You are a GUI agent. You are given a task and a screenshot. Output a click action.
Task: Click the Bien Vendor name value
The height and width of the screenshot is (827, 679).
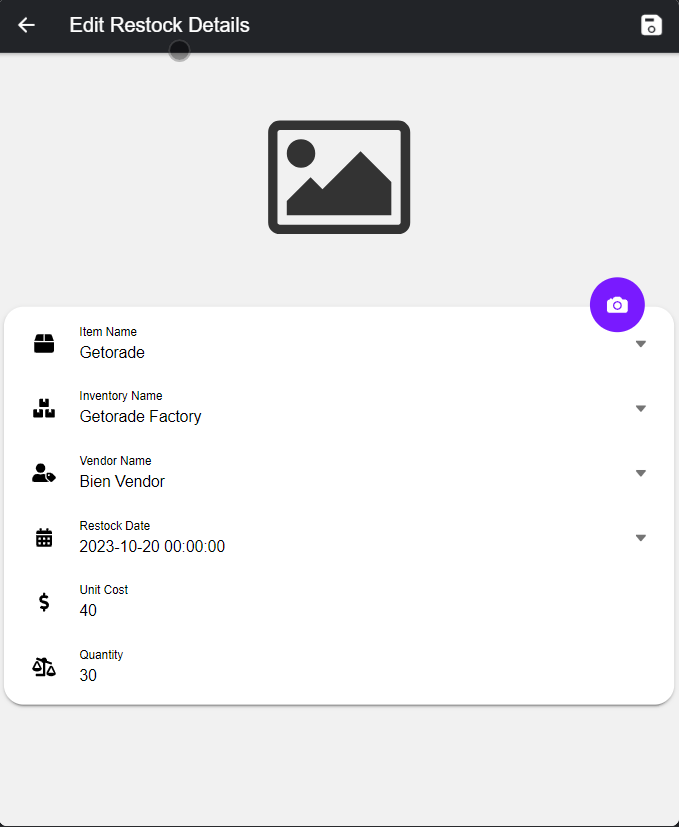(x=122, y=482)
